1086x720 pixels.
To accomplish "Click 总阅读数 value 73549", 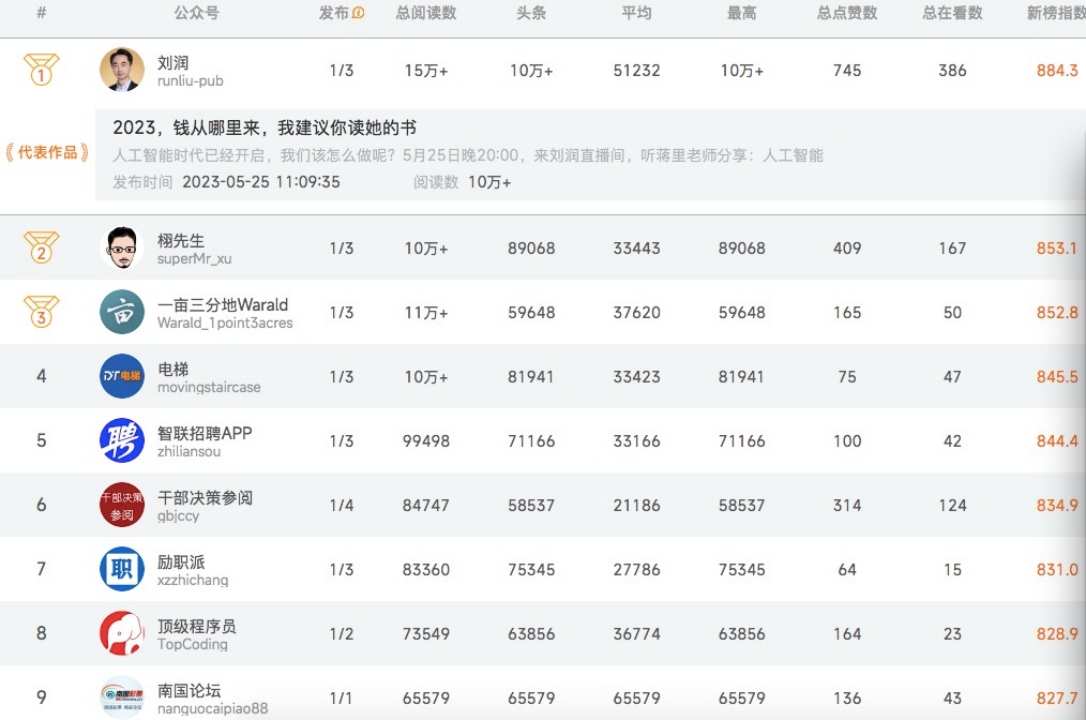I will tap(426, 633).
